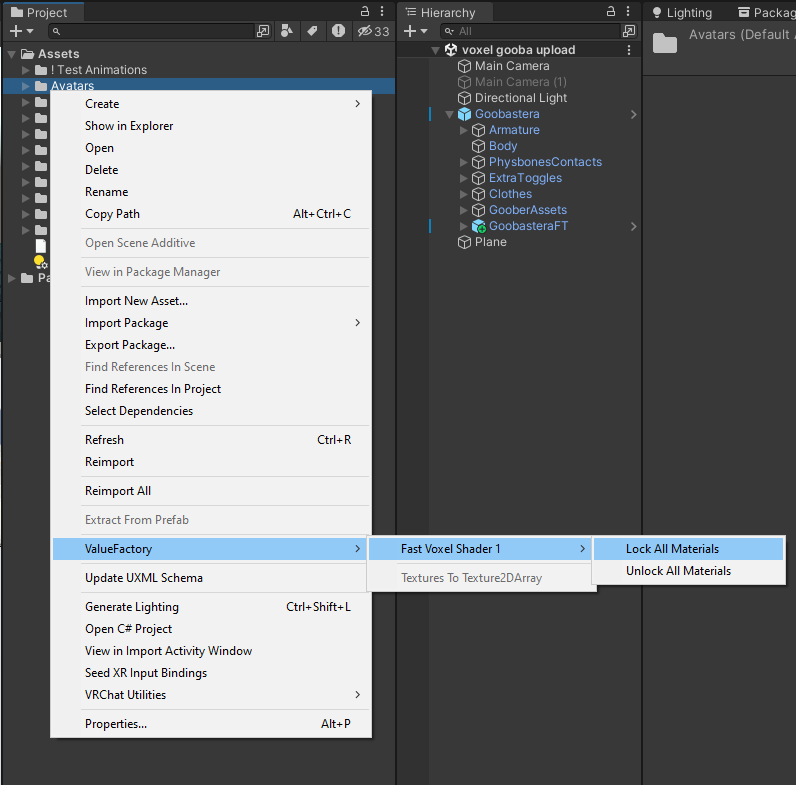This screenshot has width=796, height=785.
Task: Open the voxel gooba upload scene options menu
Action: coord(629,50)
